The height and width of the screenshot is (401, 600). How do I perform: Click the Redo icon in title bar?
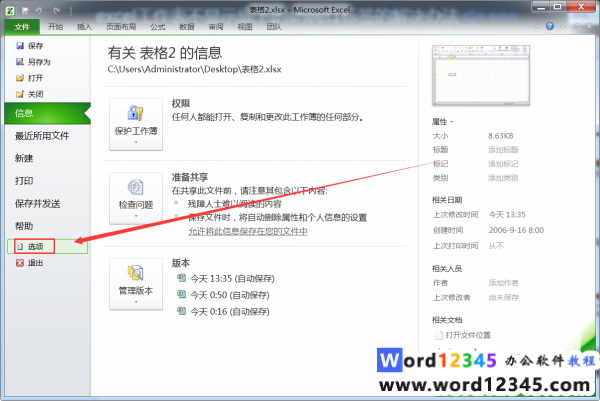[57, 11]
